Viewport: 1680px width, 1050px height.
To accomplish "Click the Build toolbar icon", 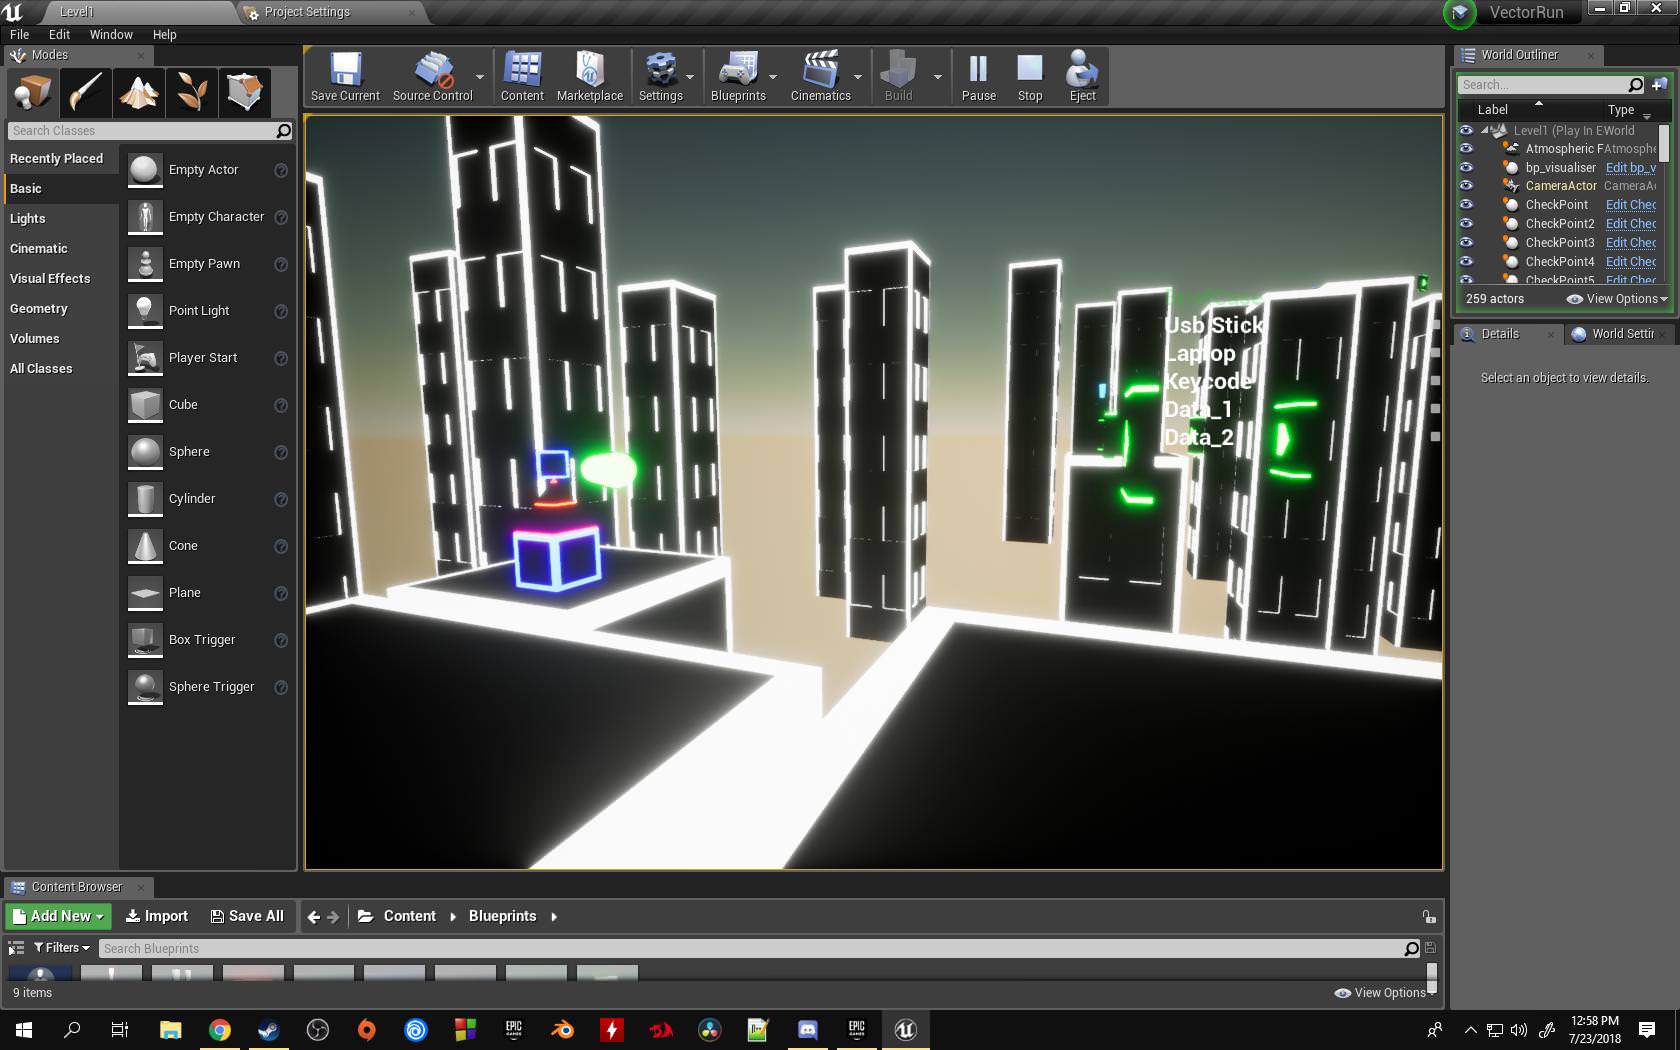I will click(898, 77).
